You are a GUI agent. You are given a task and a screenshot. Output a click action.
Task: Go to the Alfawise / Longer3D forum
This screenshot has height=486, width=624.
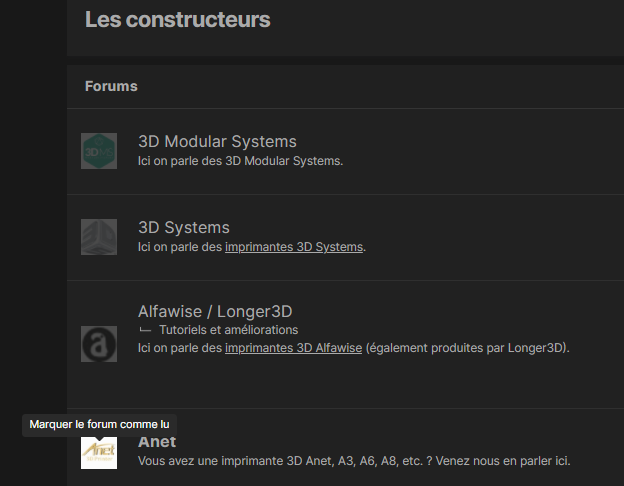coord(215,312)
